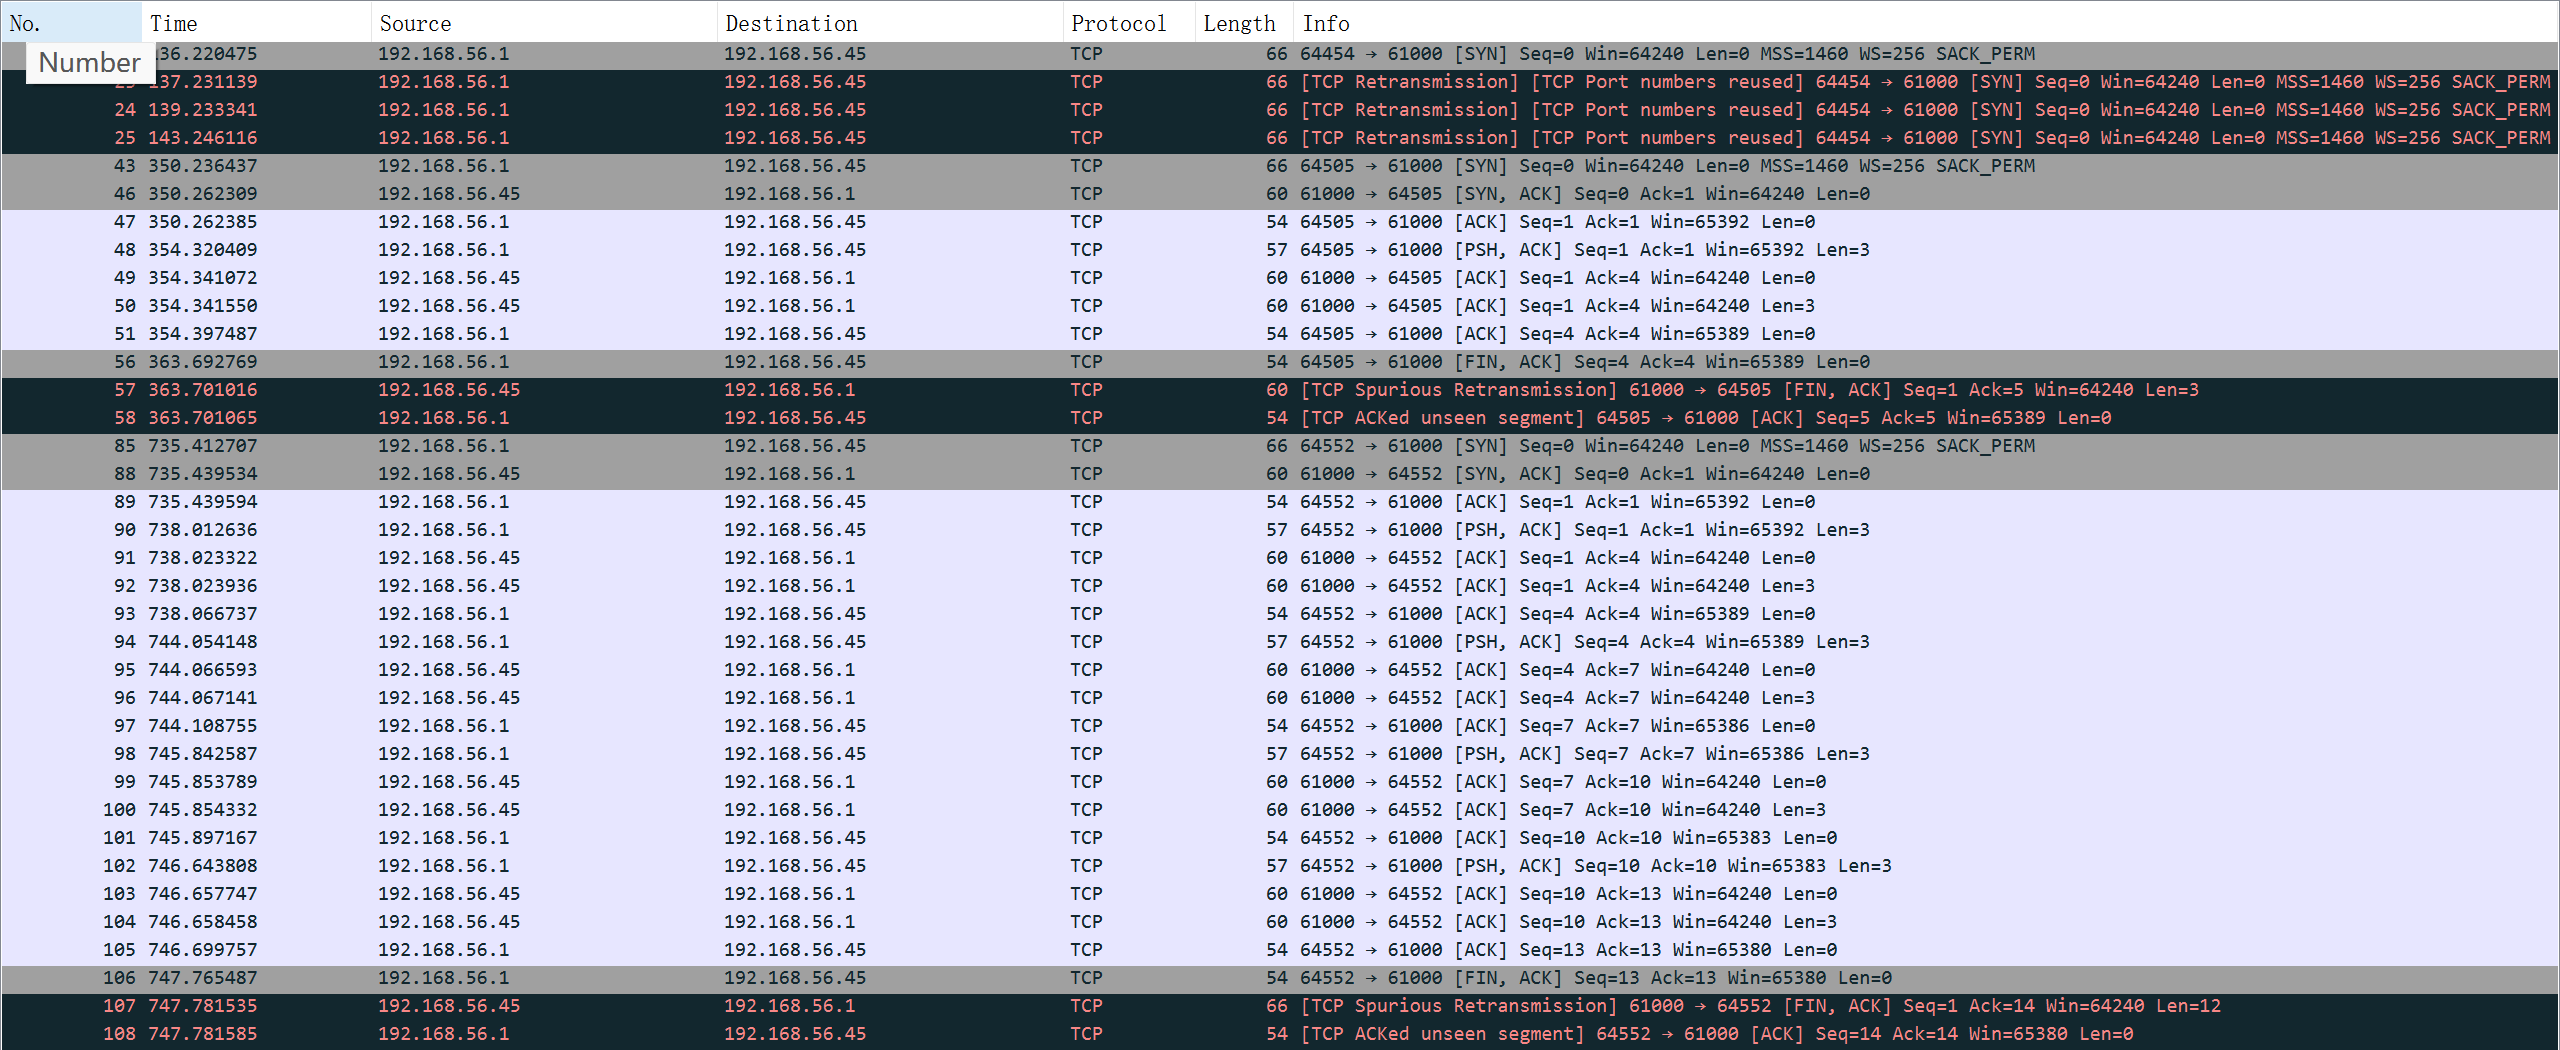Select packet 25 at time 143.246116
The width and height of the screenshot is (2560, 1050).
1280,138
